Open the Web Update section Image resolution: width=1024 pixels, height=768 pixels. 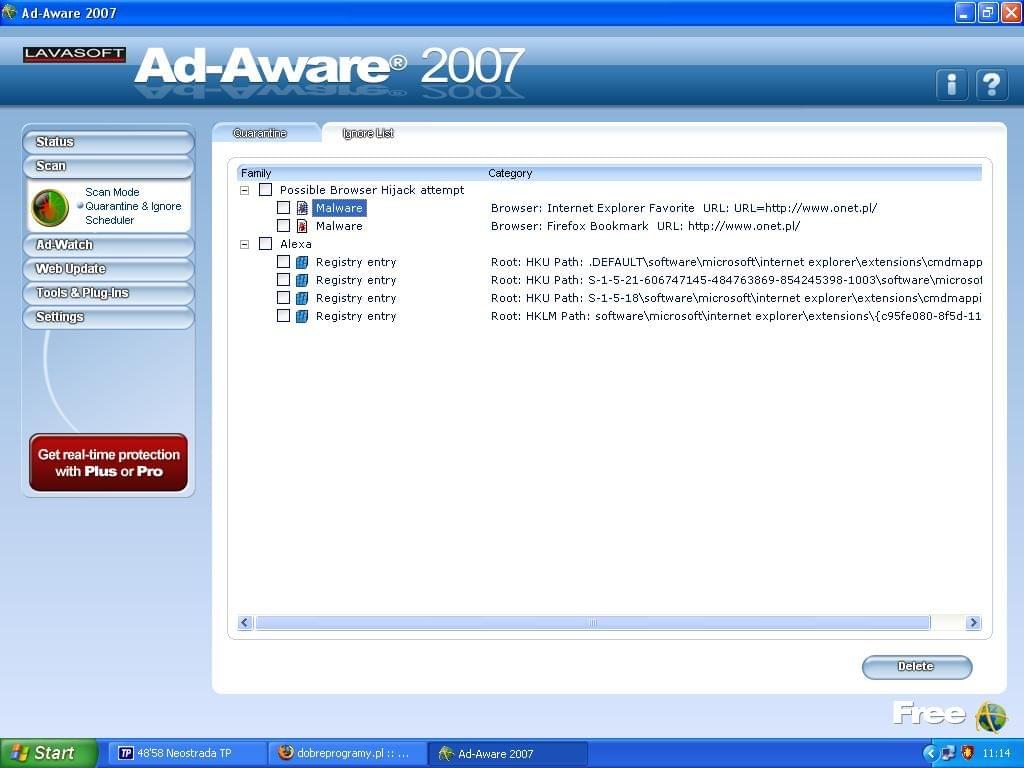pyautogui.click(x=108, y=269)
